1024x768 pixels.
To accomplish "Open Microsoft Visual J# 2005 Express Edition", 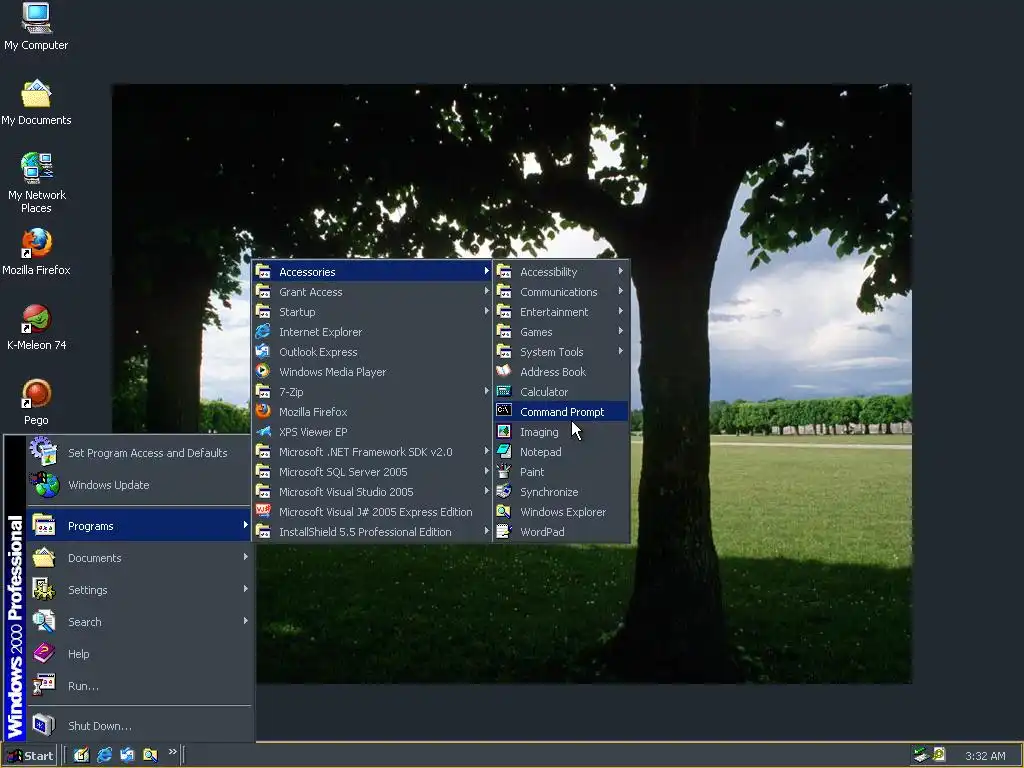I will click(372, 512).
